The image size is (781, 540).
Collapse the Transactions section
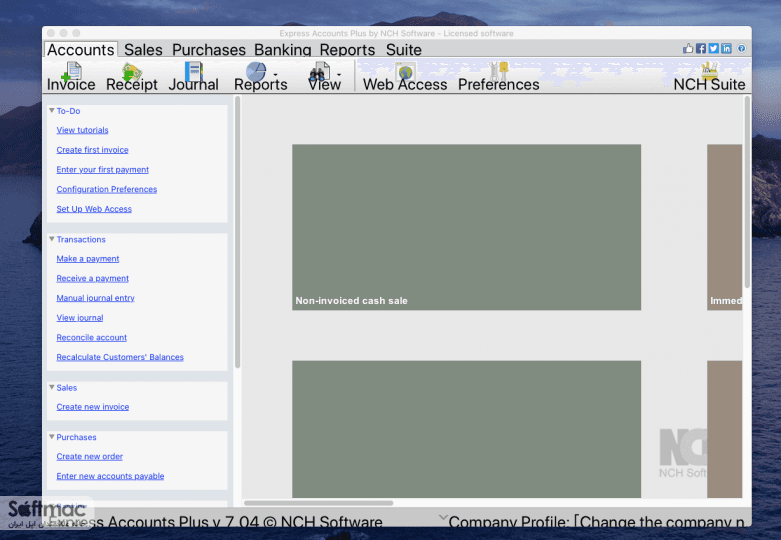tap(52, 239)
